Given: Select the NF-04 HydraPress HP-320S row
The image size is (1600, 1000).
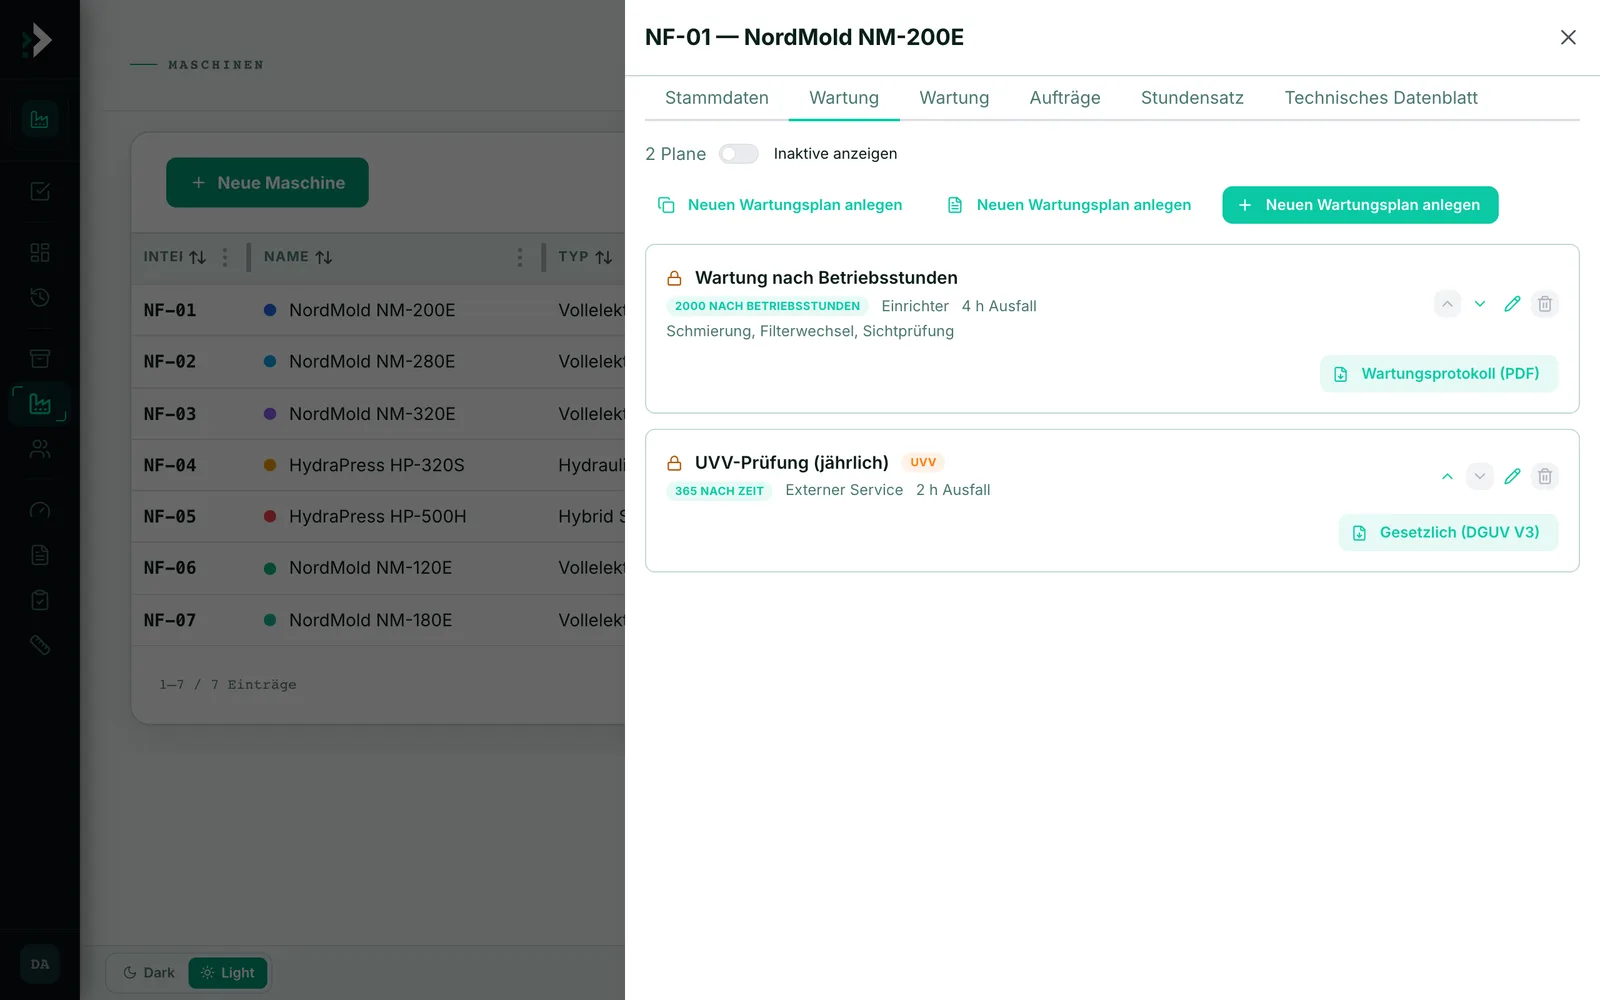Looking at the screenshot, I should [378, 465].
